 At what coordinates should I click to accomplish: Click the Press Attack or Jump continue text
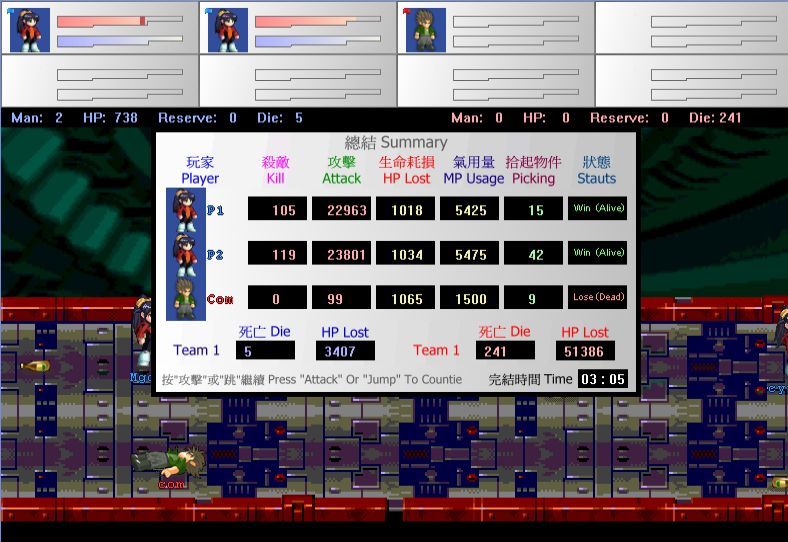click(x=312, y=380)
